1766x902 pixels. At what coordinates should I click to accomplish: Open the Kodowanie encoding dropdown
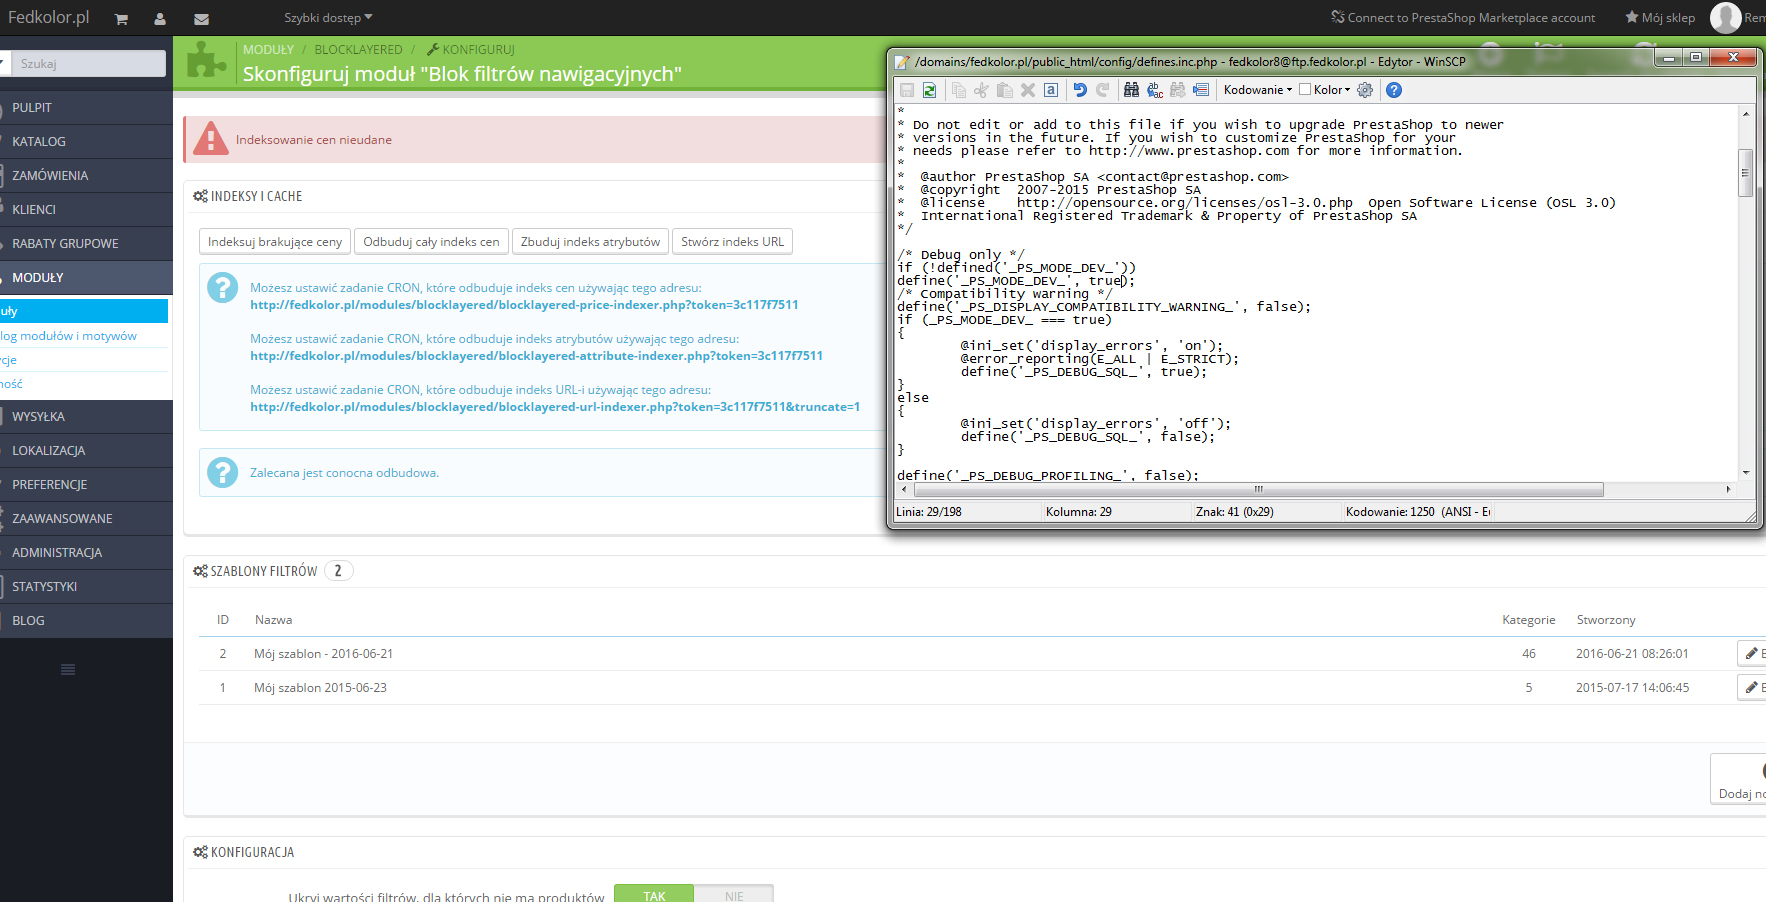pos(1258,90)
